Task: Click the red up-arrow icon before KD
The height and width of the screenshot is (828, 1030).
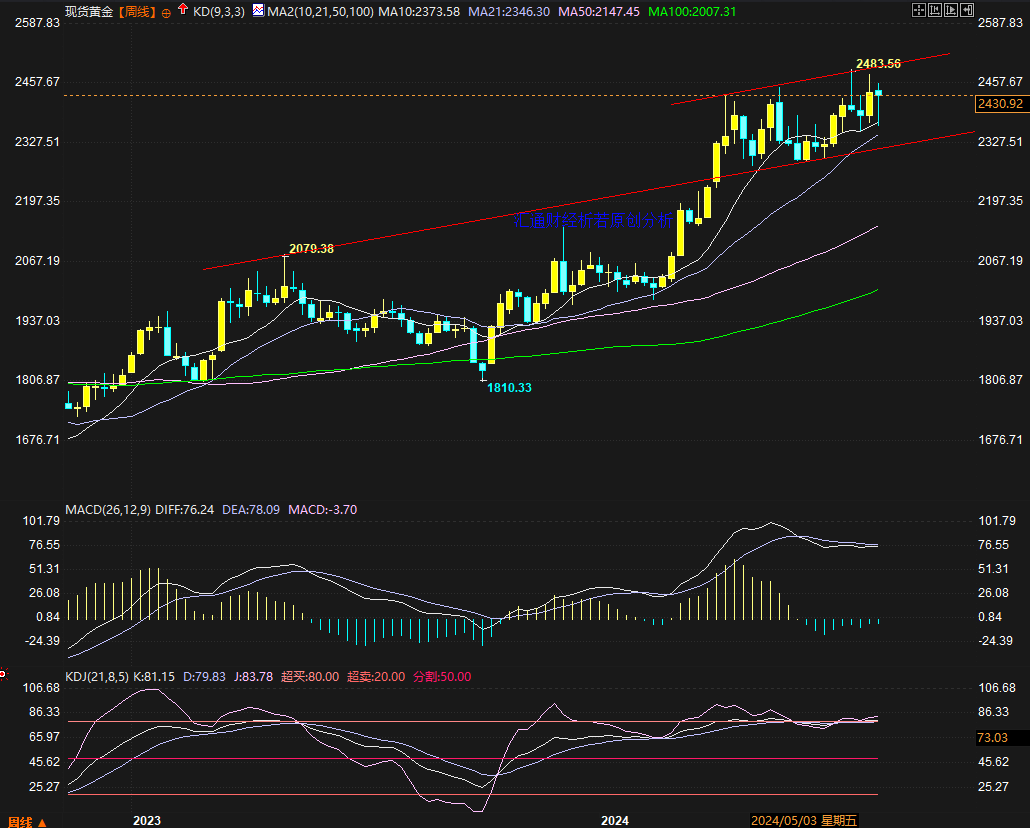Action: click(x=182, y=11)
